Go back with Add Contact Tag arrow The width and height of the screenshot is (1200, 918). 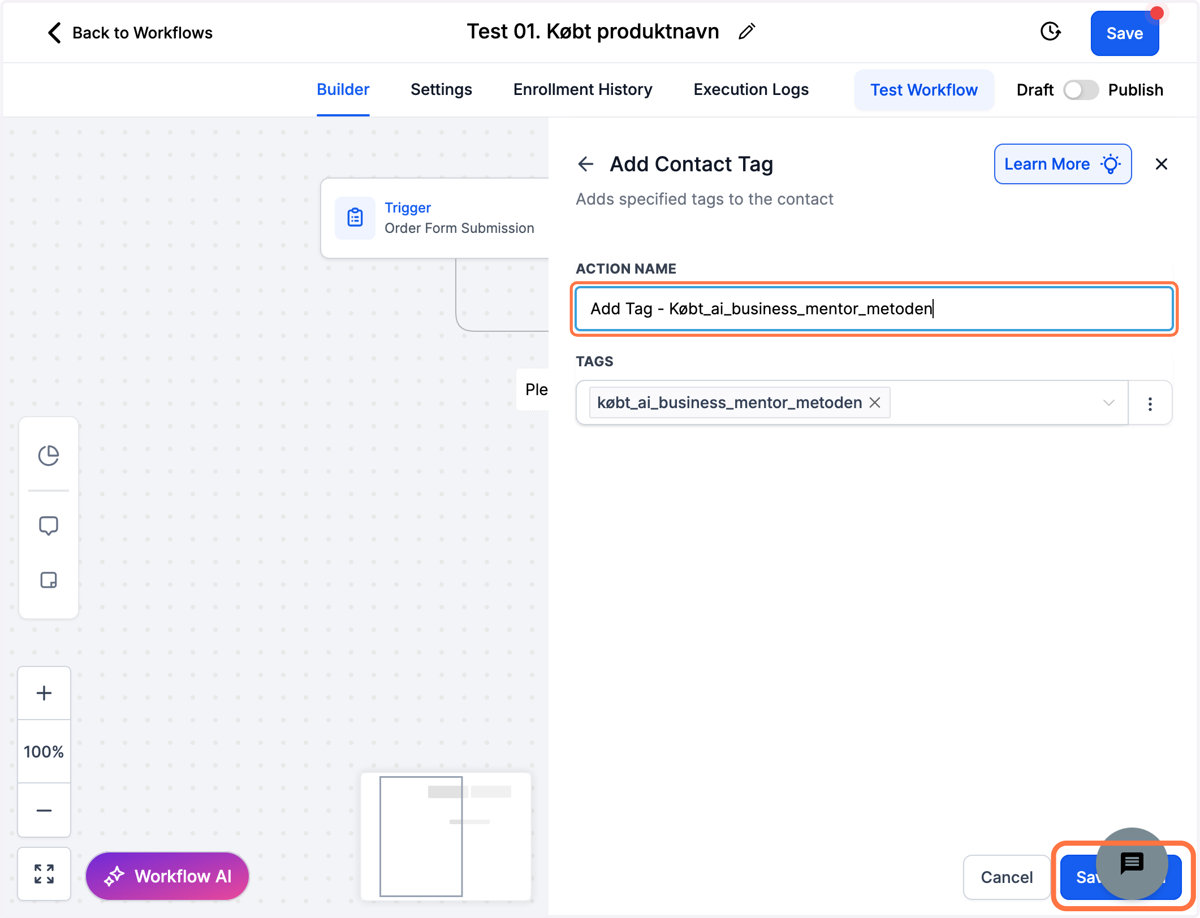click(x=586, y=164)
